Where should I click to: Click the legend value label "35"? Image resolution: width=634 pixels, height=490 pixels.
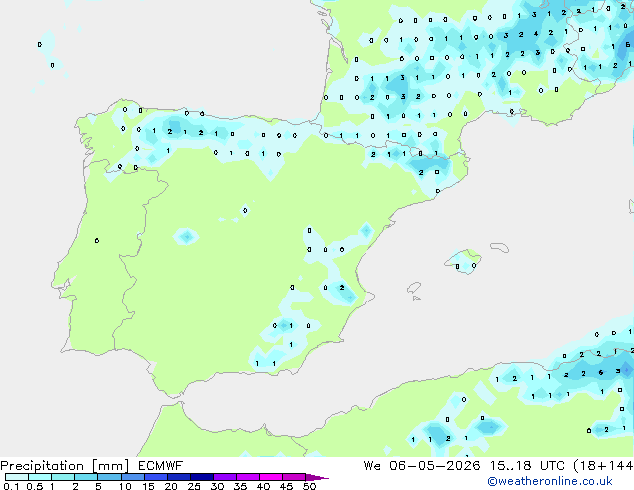coord(240,486)
